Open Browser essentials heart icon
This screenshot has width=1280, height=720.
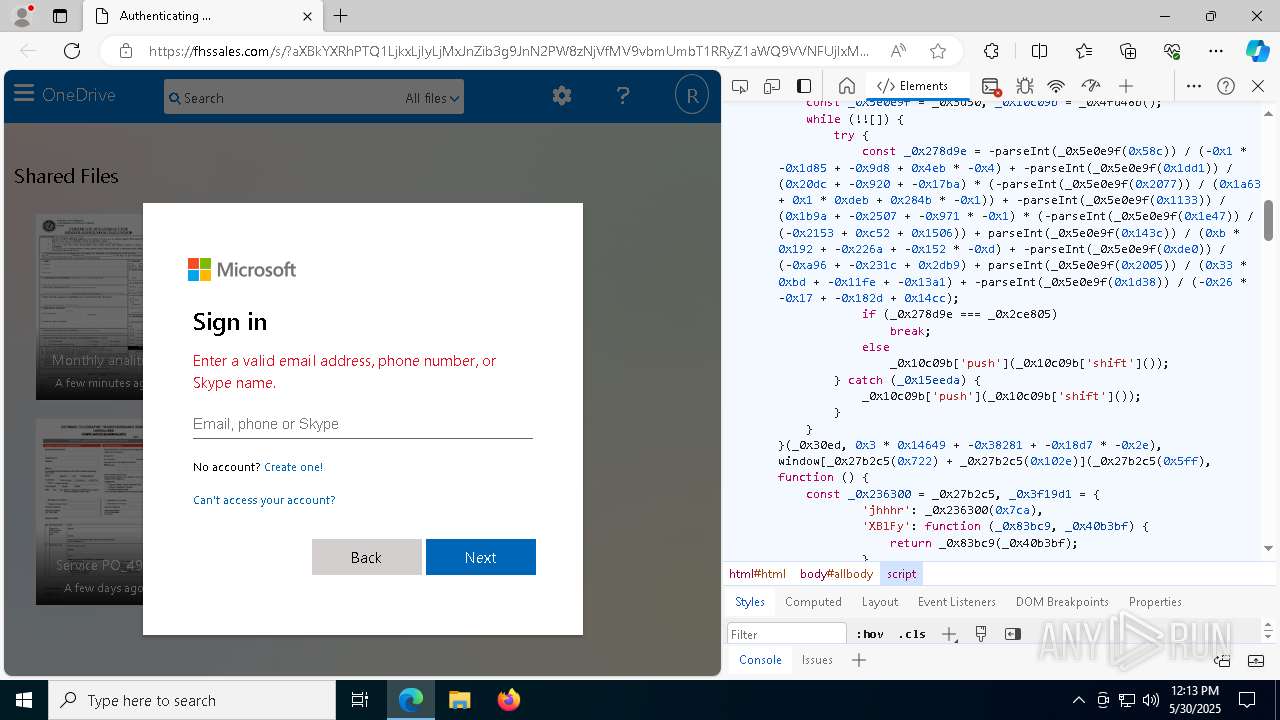pos(1172,51)
